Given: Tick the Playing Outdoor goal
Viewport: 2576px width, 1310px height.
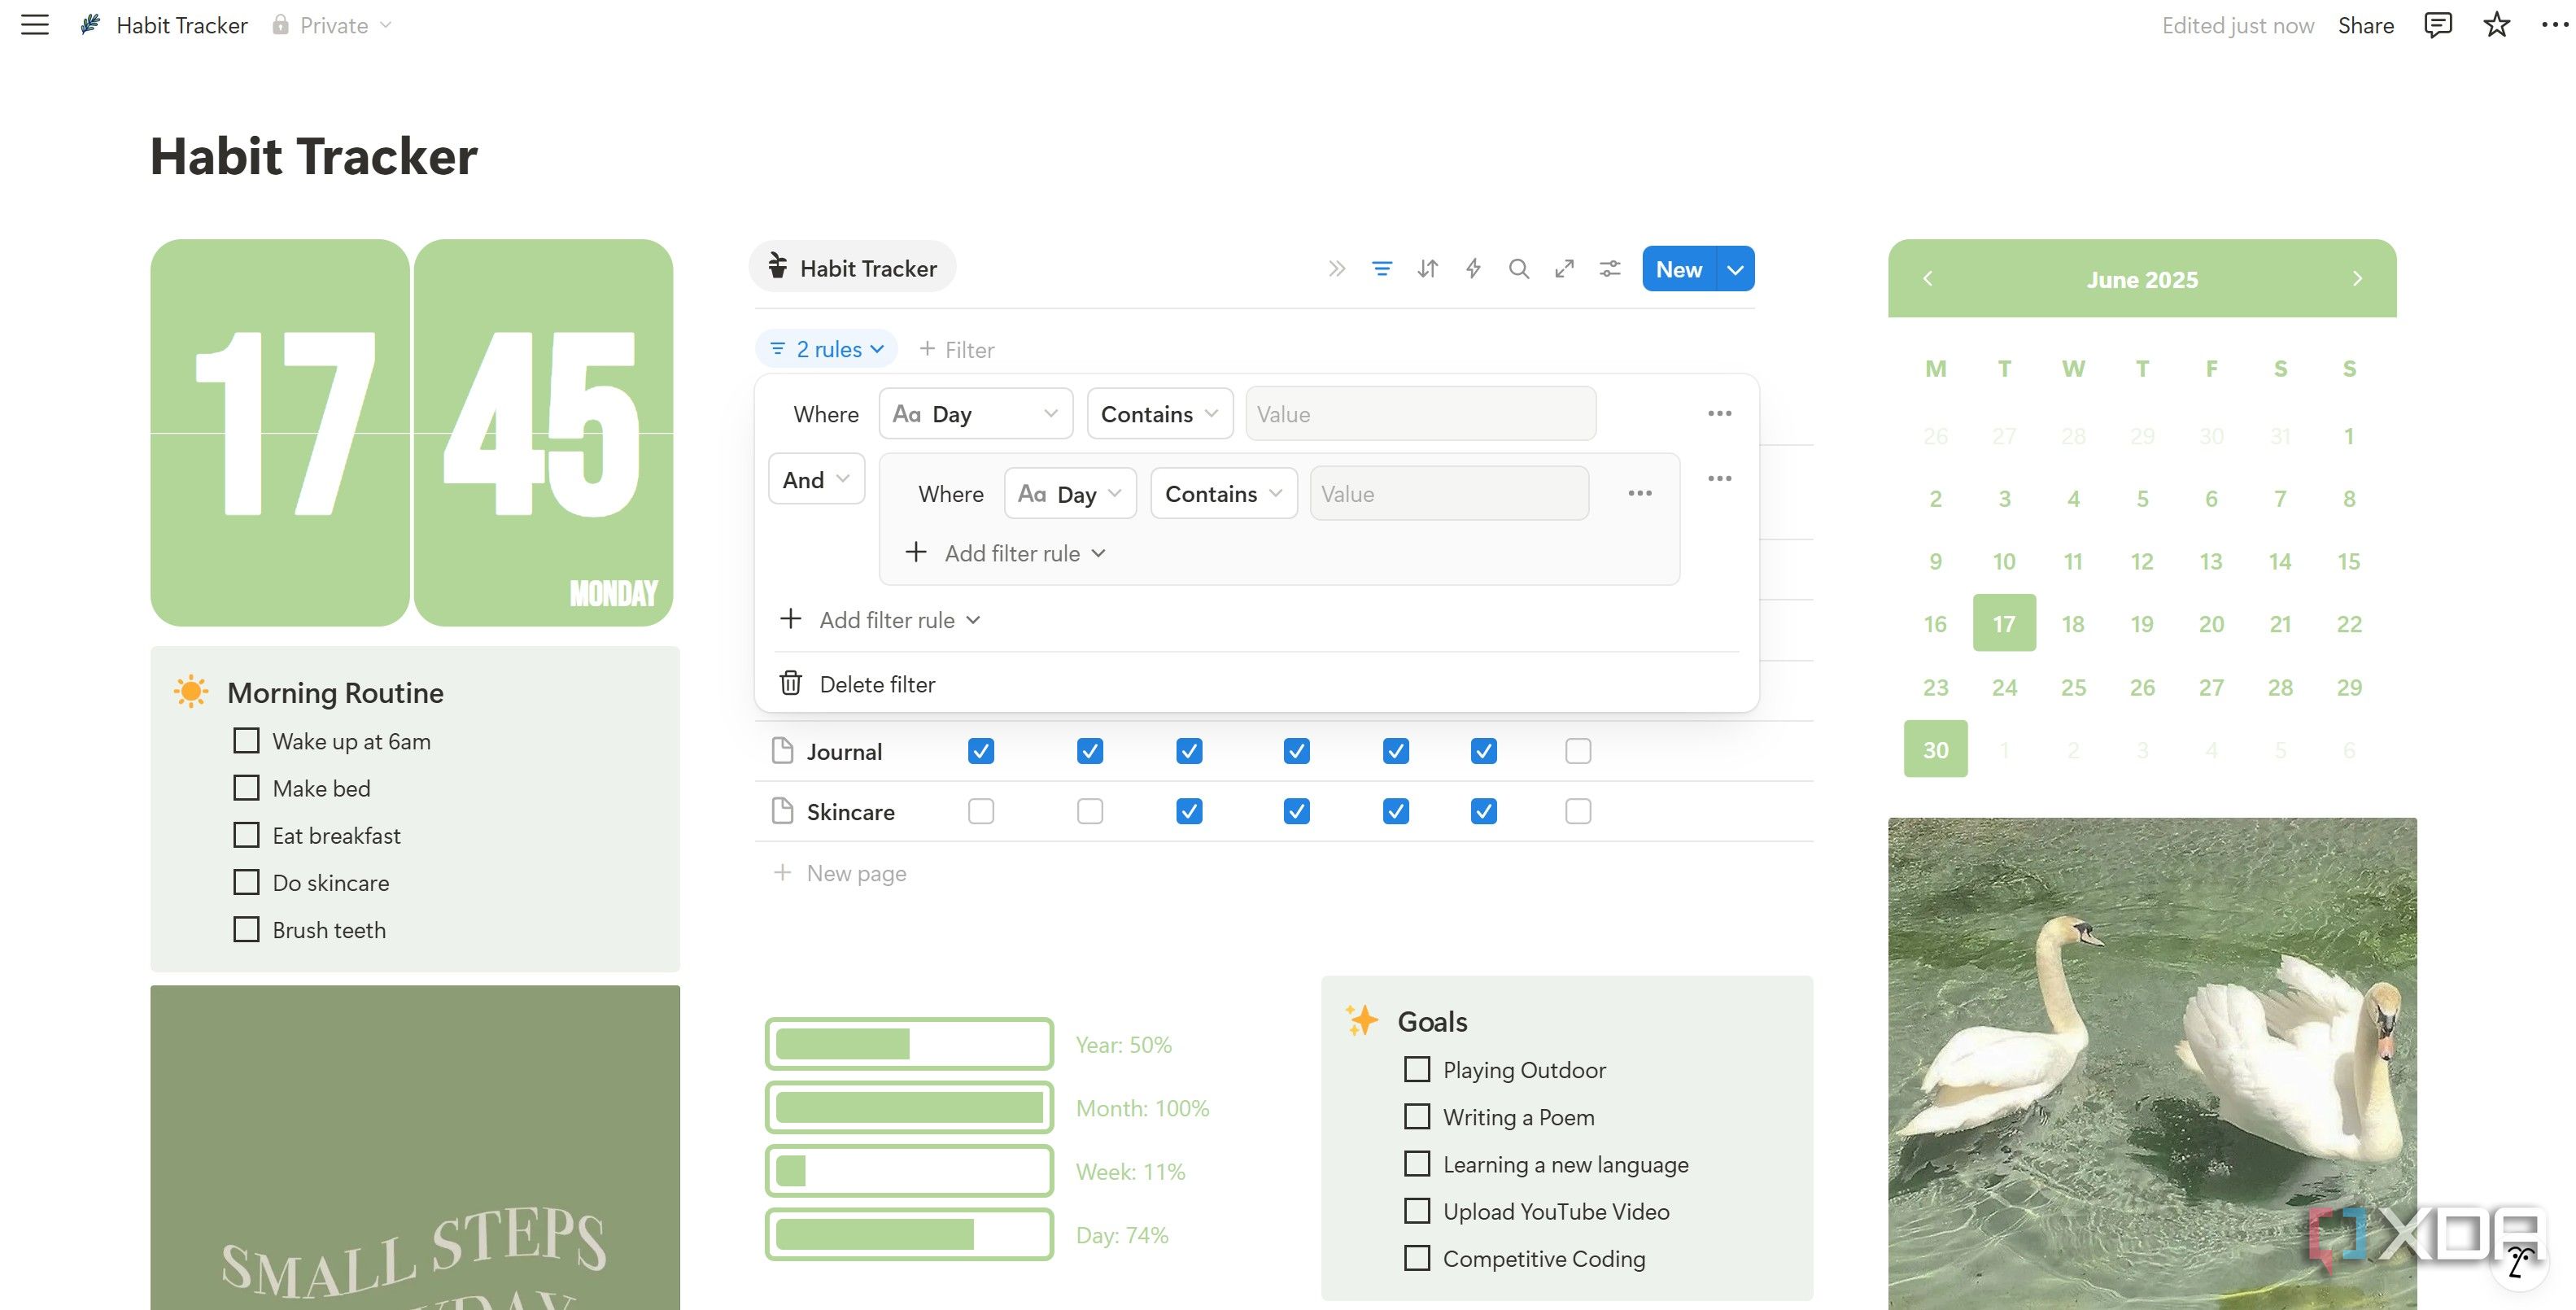Looking at the screenshot, I should click(x=1416, y=1069).
